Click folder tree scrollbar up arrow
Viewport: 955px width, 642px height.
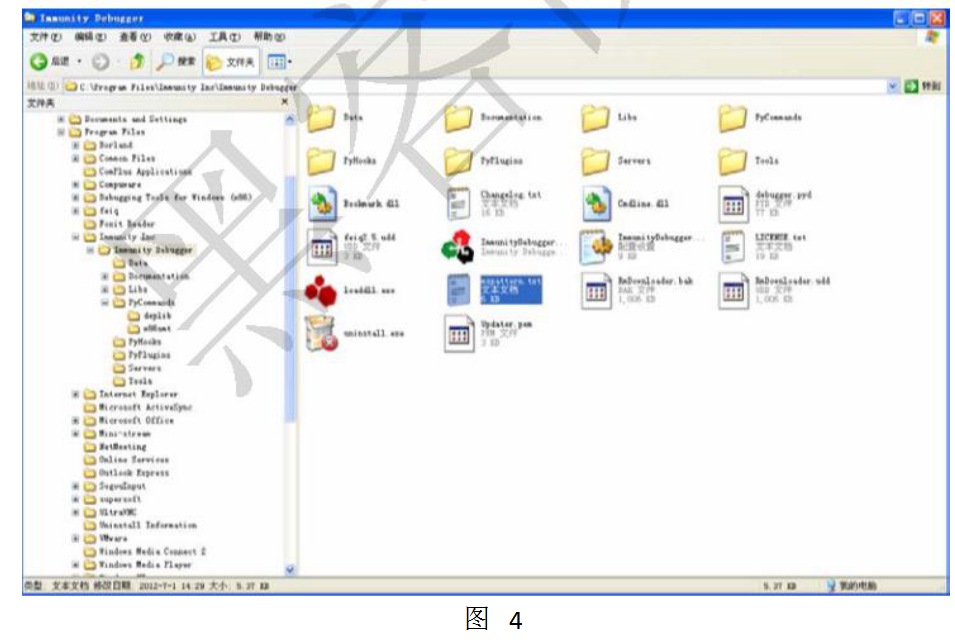coord(290,119)
